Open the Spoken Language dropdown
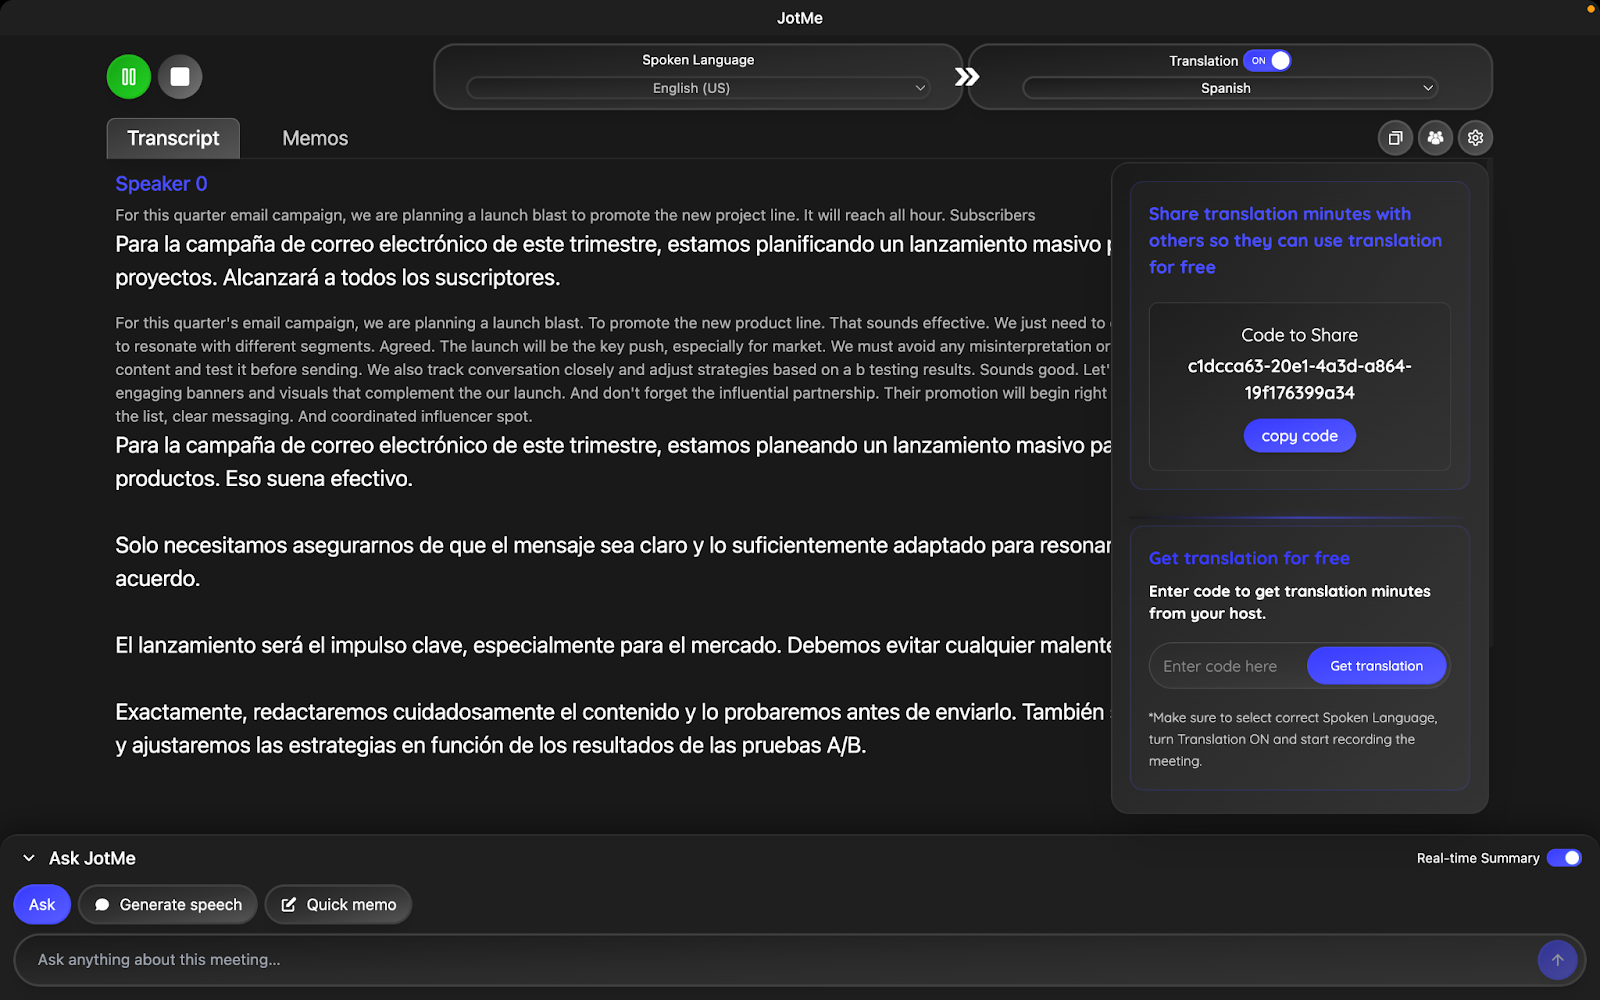 696,88
